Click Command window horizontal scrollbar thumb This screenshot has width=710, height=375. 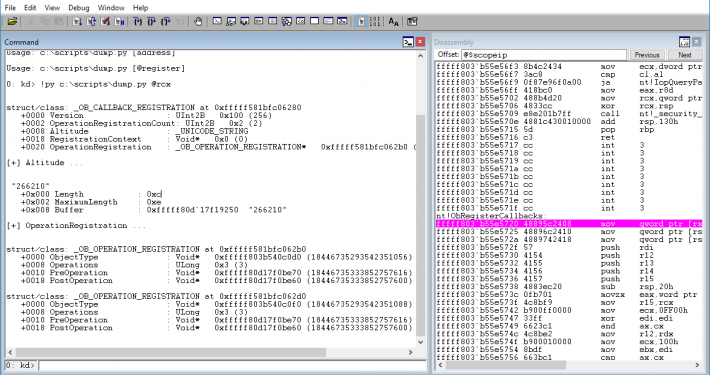pos(171,352)
